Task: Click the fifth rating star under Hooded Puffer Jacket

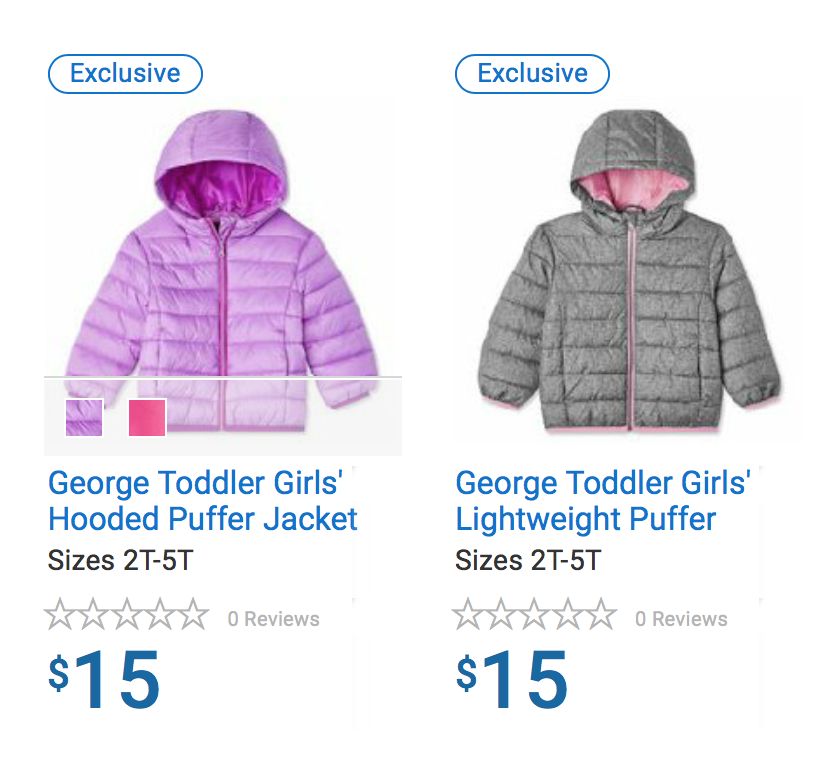Action: (191, 615)
